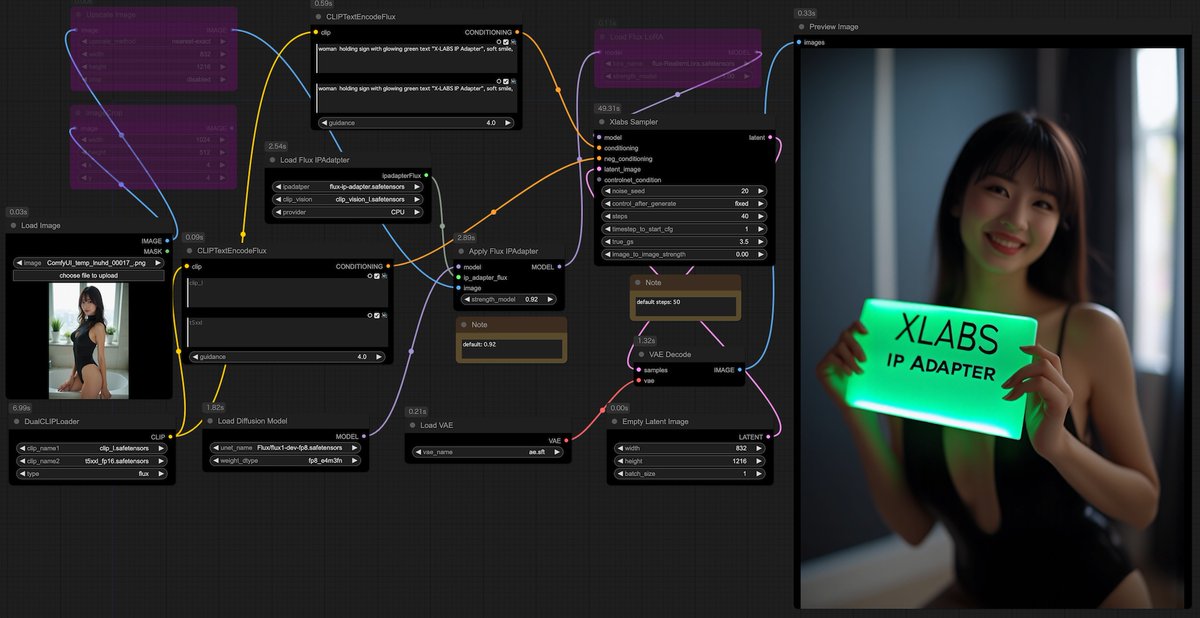Collapse the DualCLIPLoader node title dot
1200x618 pixels.
tap(16, 421)
